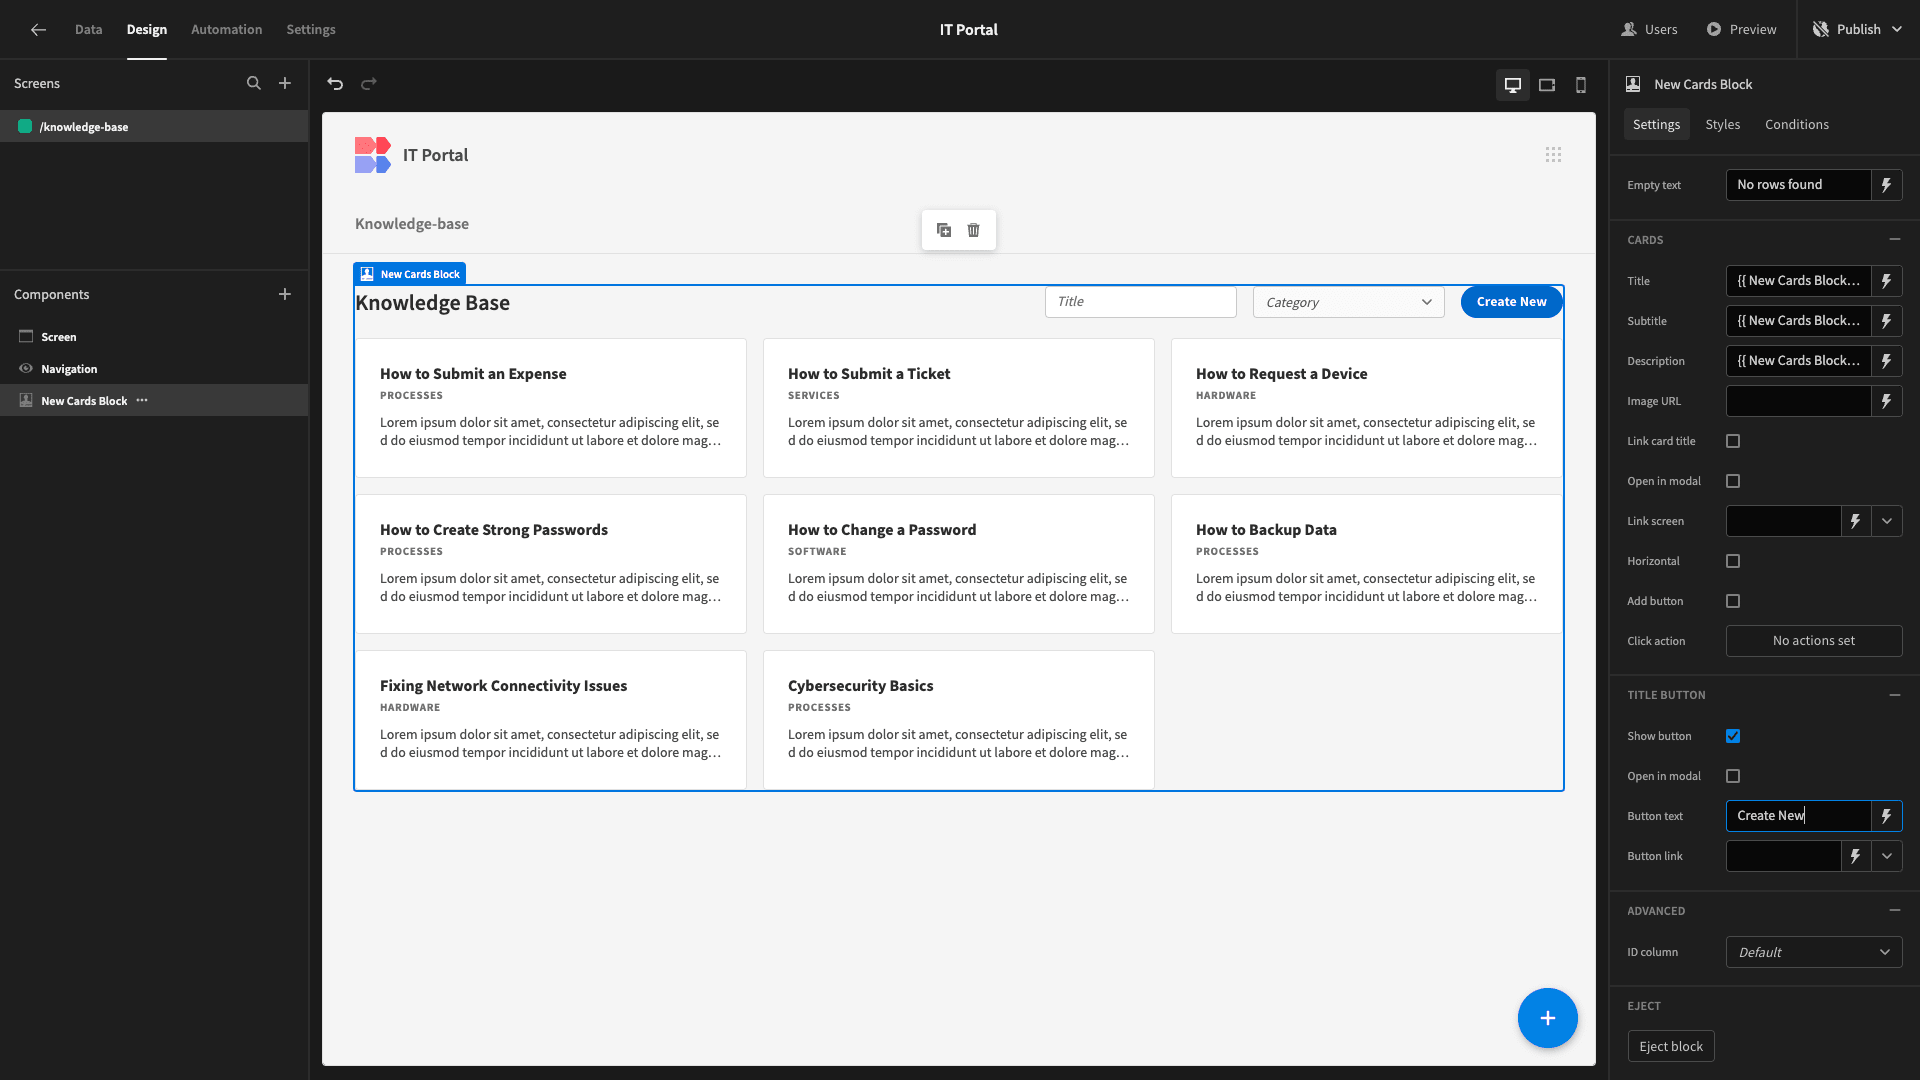Enable Horizontal cards checkbox
Viewport: 1920px width, 1080px height.
click(x=1733, y=561)
